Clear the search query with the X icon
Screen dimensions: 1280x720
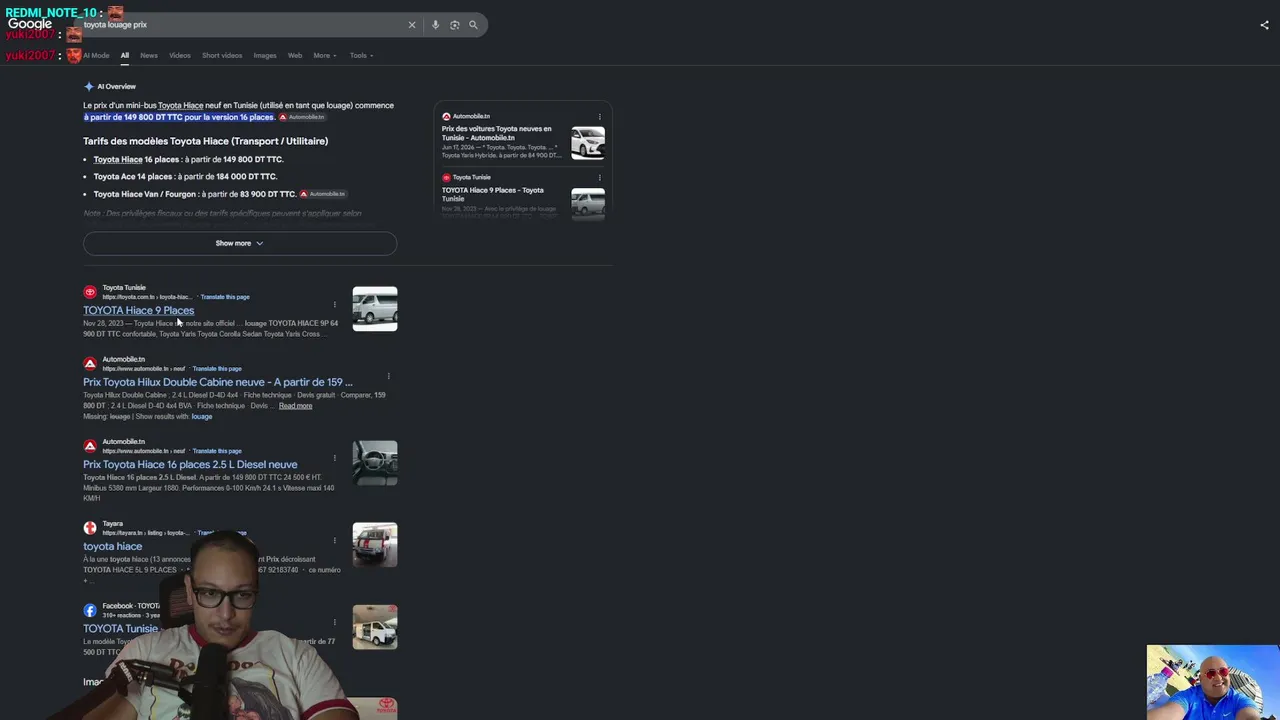point(411,25)
